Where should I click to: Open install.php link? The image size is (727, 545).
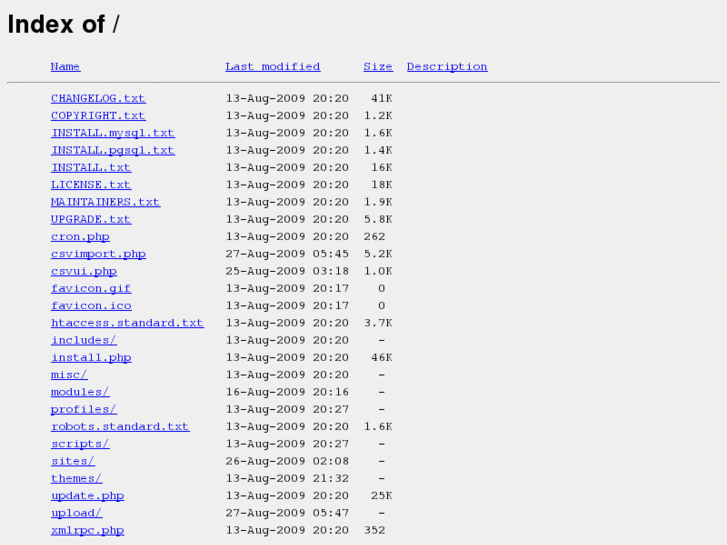91,358
